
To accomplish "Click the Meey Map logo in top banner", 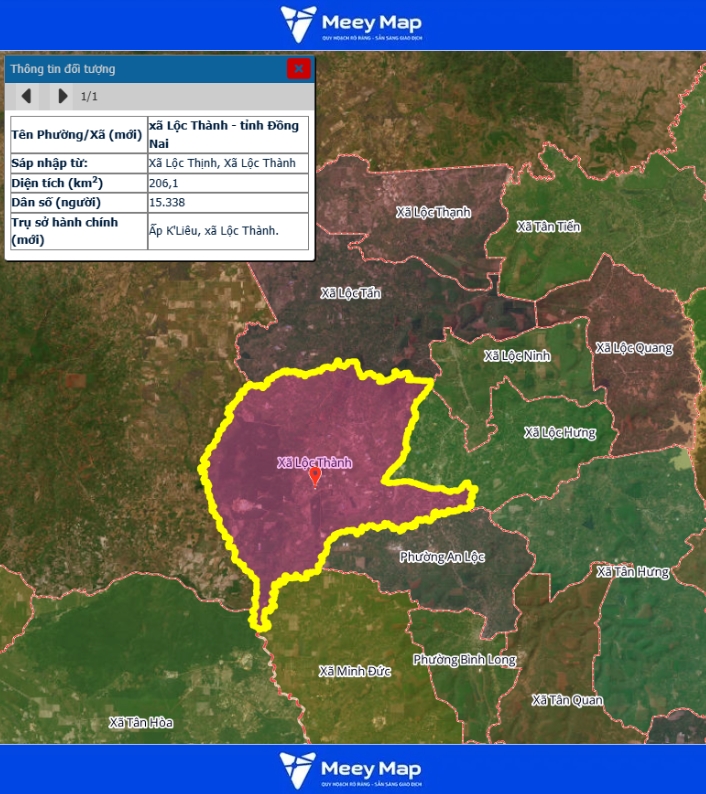I will [352, 25].
